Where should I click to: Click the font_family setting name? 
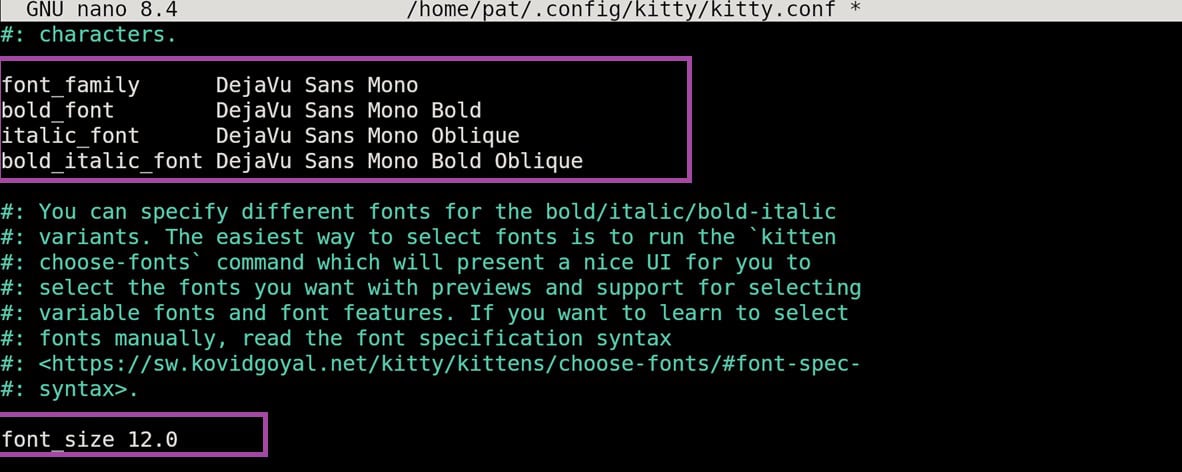click(70, 85)
